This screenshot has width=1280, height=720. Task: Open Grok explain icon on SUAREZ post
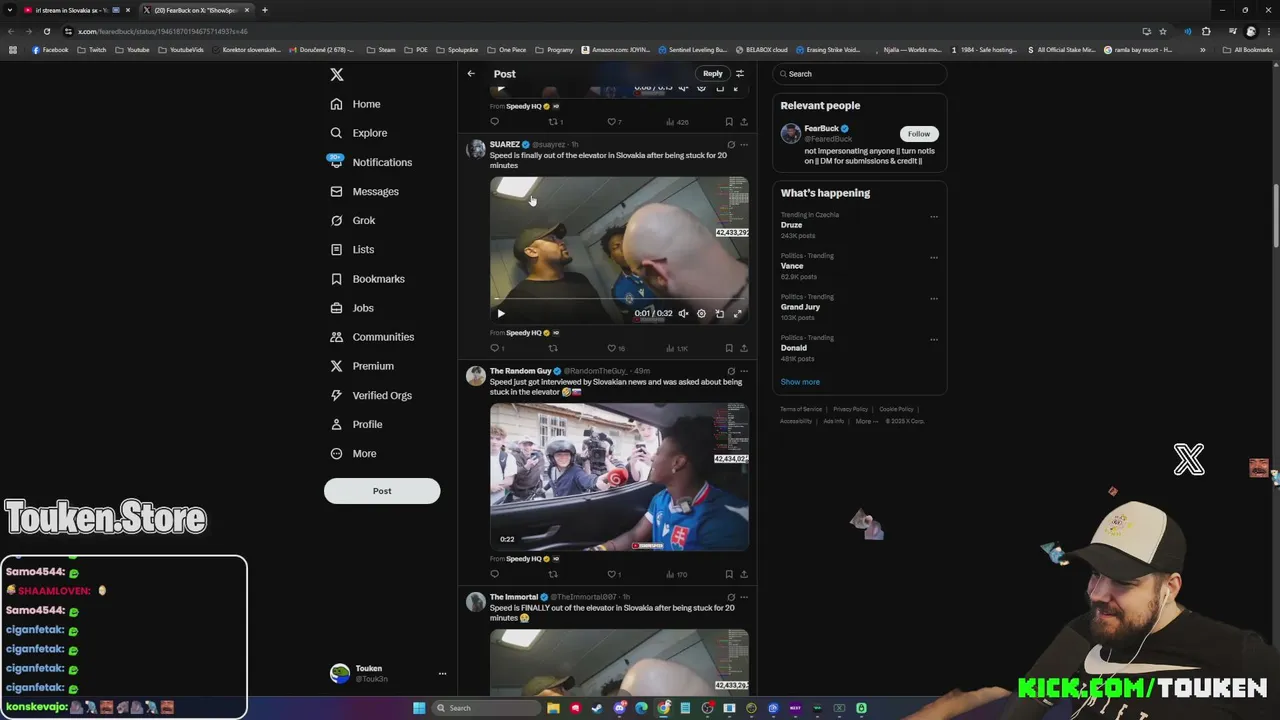click(731, 145)
